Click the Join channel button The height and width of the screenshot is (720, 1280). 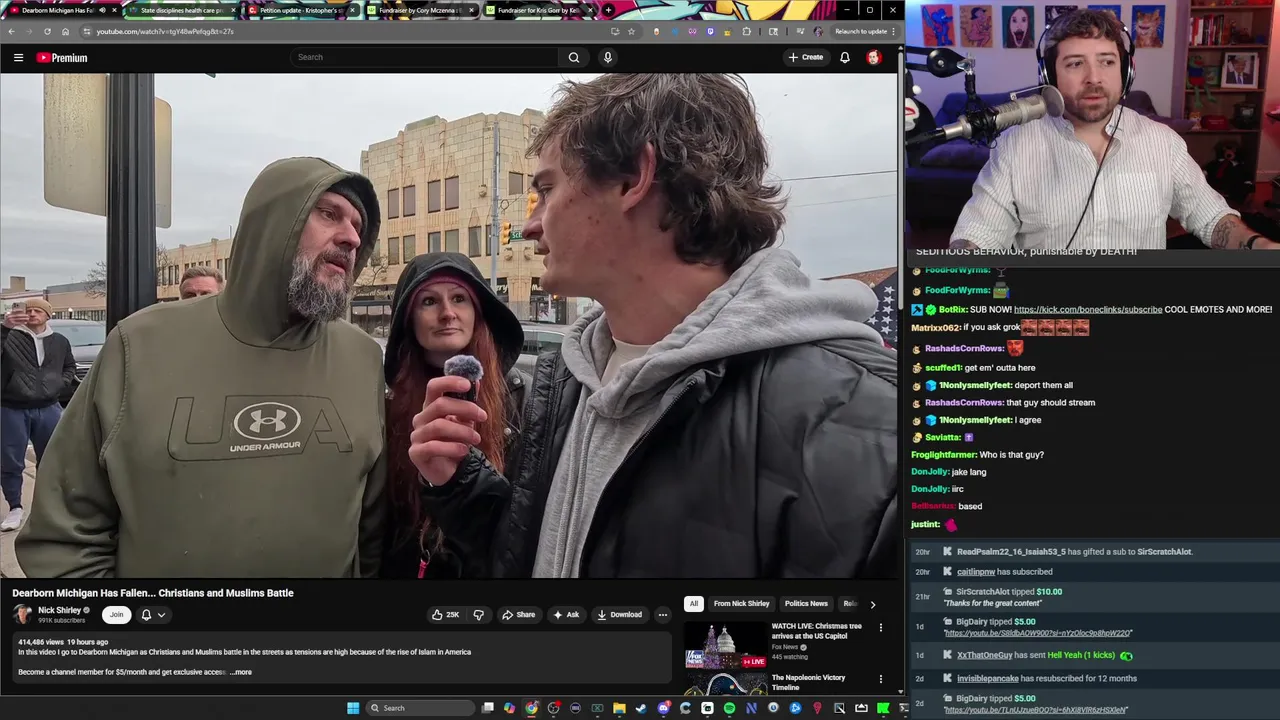[116, 615]
